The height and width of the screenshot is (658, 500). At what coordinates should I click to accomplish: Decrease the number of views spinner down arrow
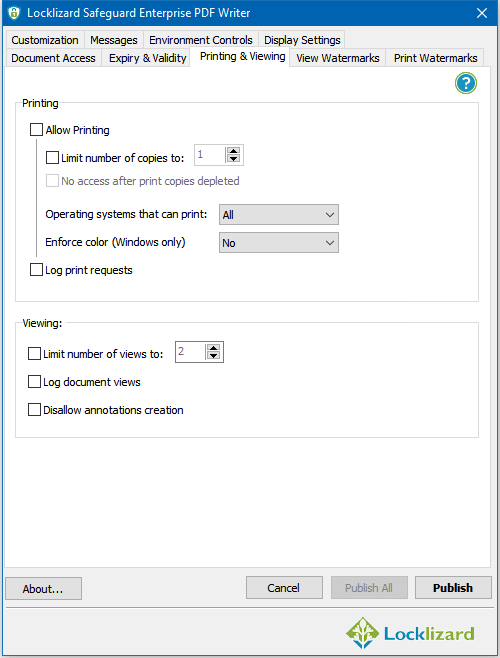tap(213, 355)
